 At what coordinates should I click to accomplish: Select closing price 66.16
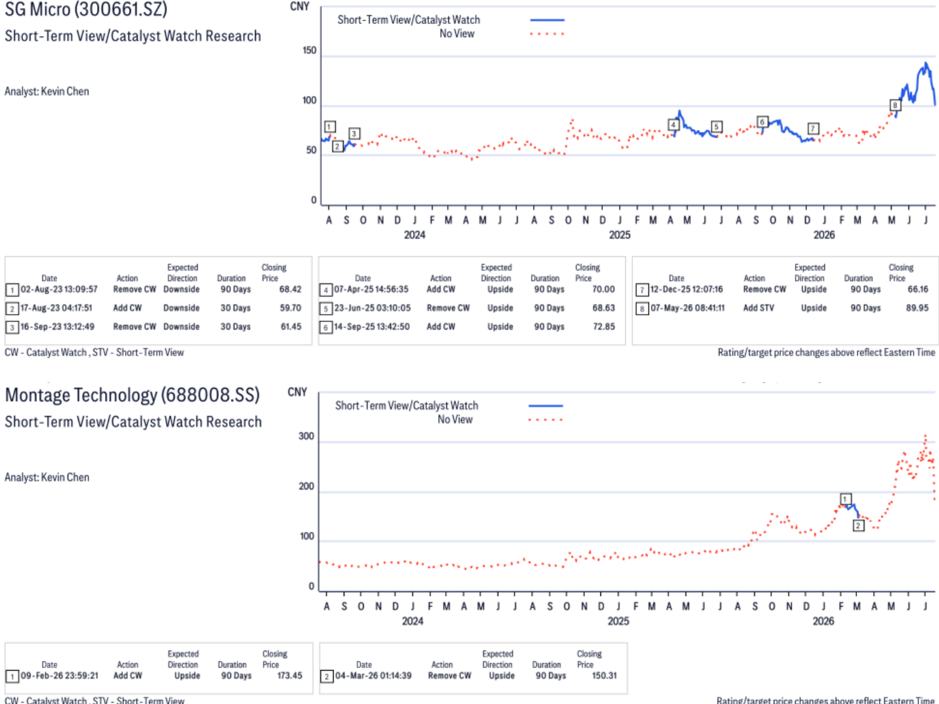coord(917,289)
